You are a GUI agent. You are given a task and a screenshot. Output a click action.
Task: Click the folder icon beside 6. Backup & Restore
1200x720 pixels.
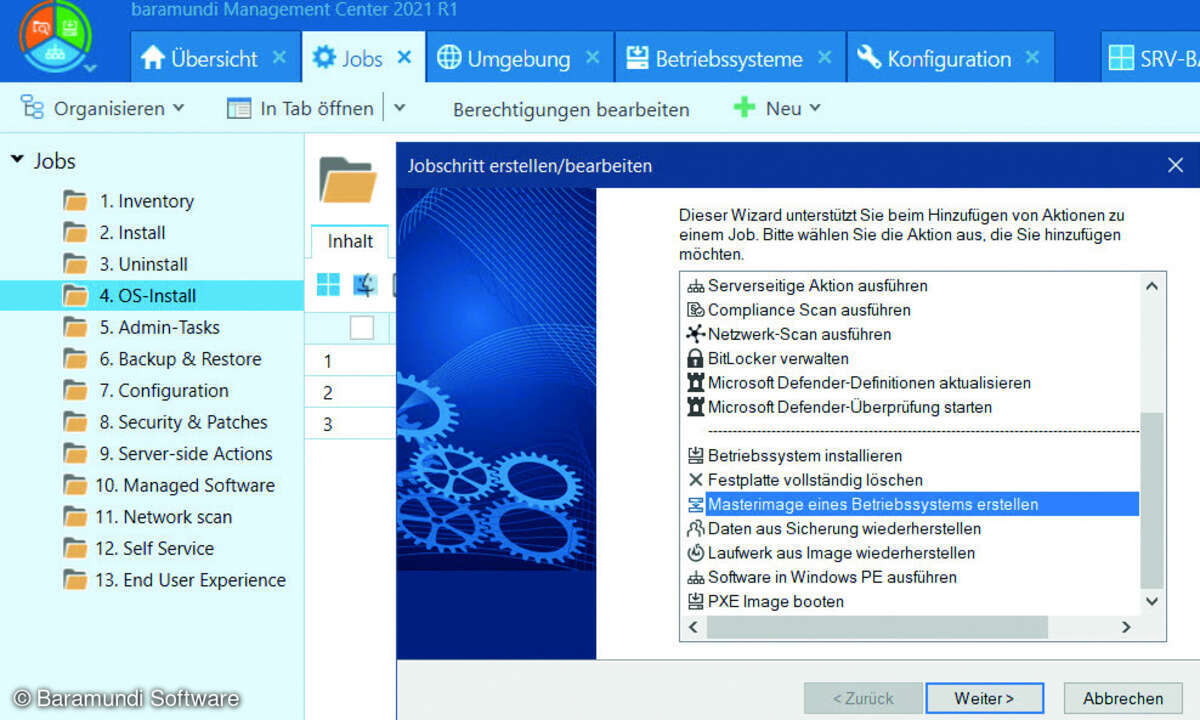pos(75,359)
